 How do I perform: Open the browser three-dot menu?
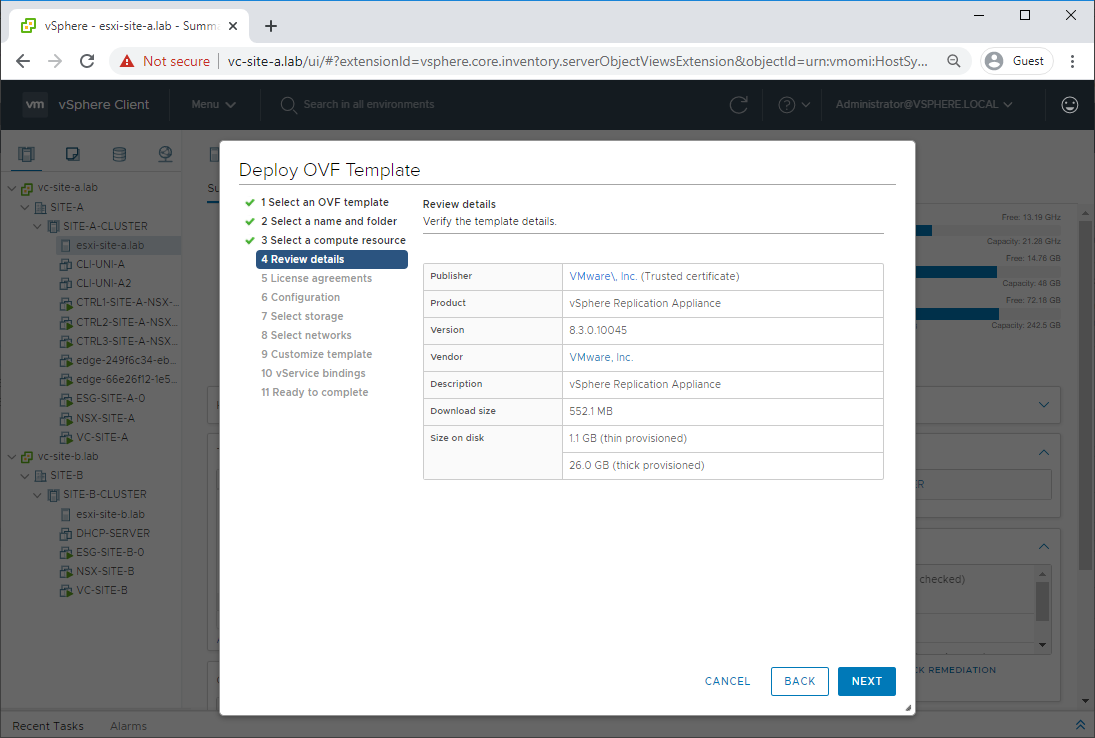coord(1072,61)
